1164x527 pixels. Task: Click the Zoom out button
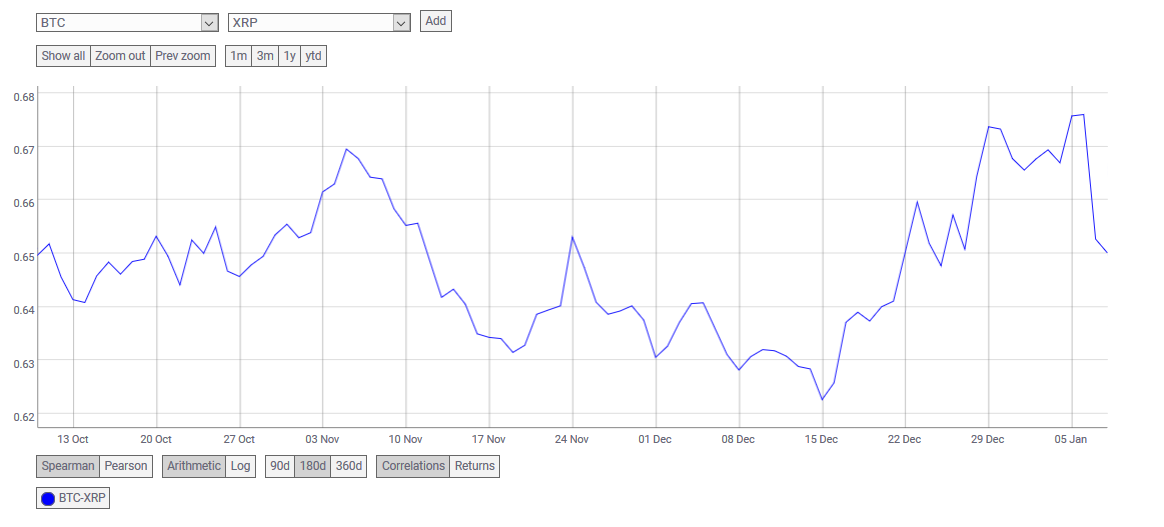(x=120, y=56)
